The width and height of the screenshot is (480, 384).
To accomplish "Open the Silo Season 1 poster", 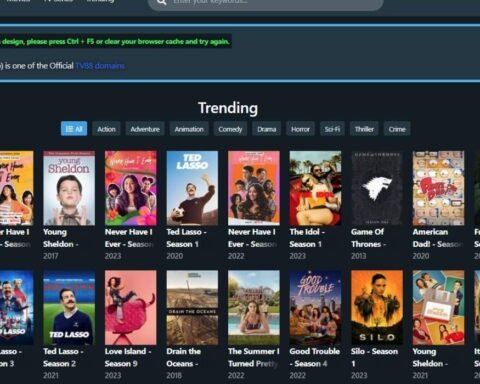I will 377,307.
